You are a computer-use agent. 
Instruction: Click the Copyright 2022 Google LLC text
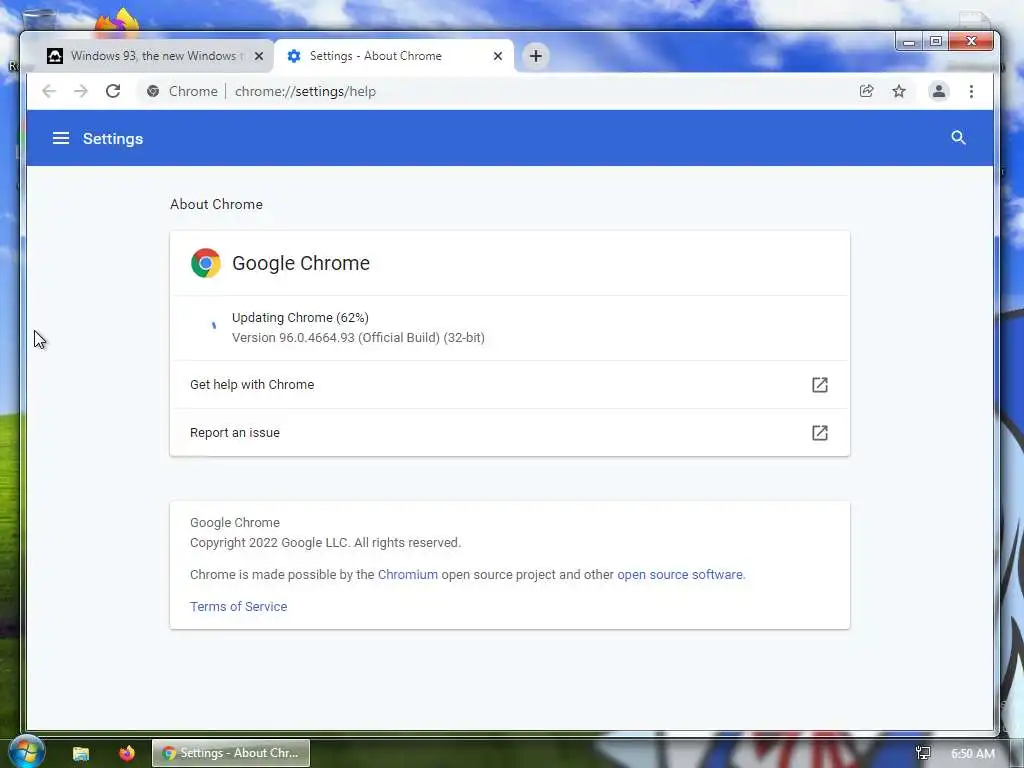coord(325,543)
